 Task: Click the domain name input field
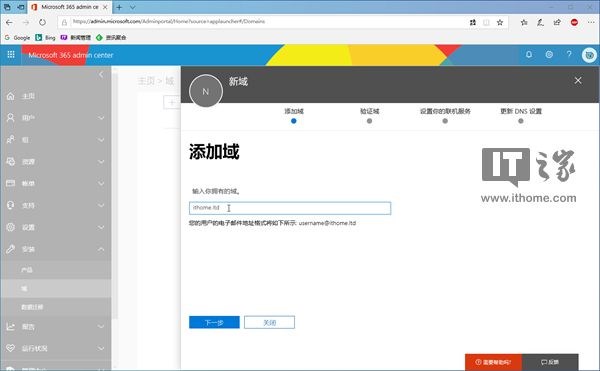[290, 208]
